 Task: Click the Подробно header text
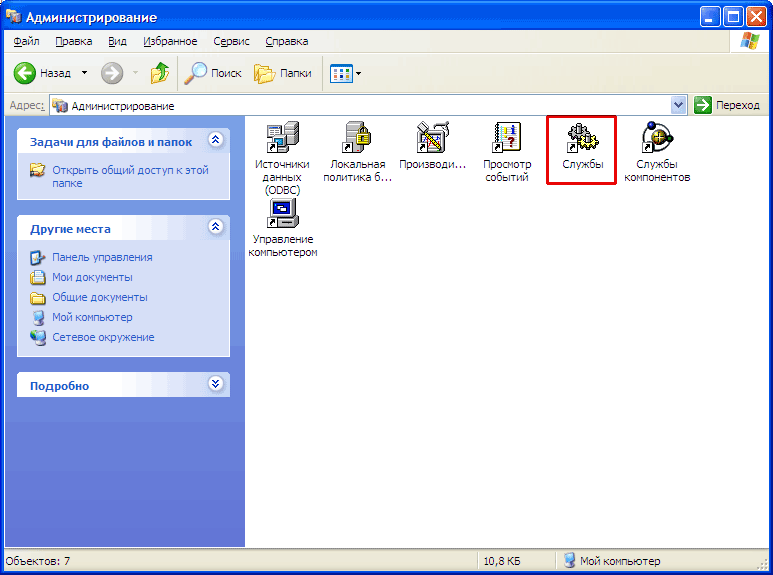[x=59, y=386]
